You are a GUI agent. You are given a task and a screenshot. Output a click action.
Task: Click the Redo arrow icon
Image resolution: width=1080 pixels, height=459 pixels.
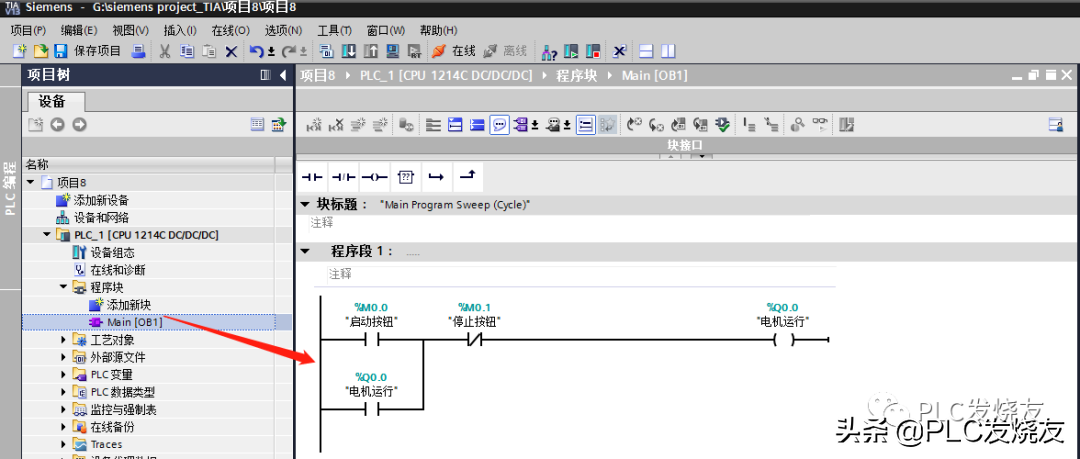pyautogui.click(x=289, y=51)
